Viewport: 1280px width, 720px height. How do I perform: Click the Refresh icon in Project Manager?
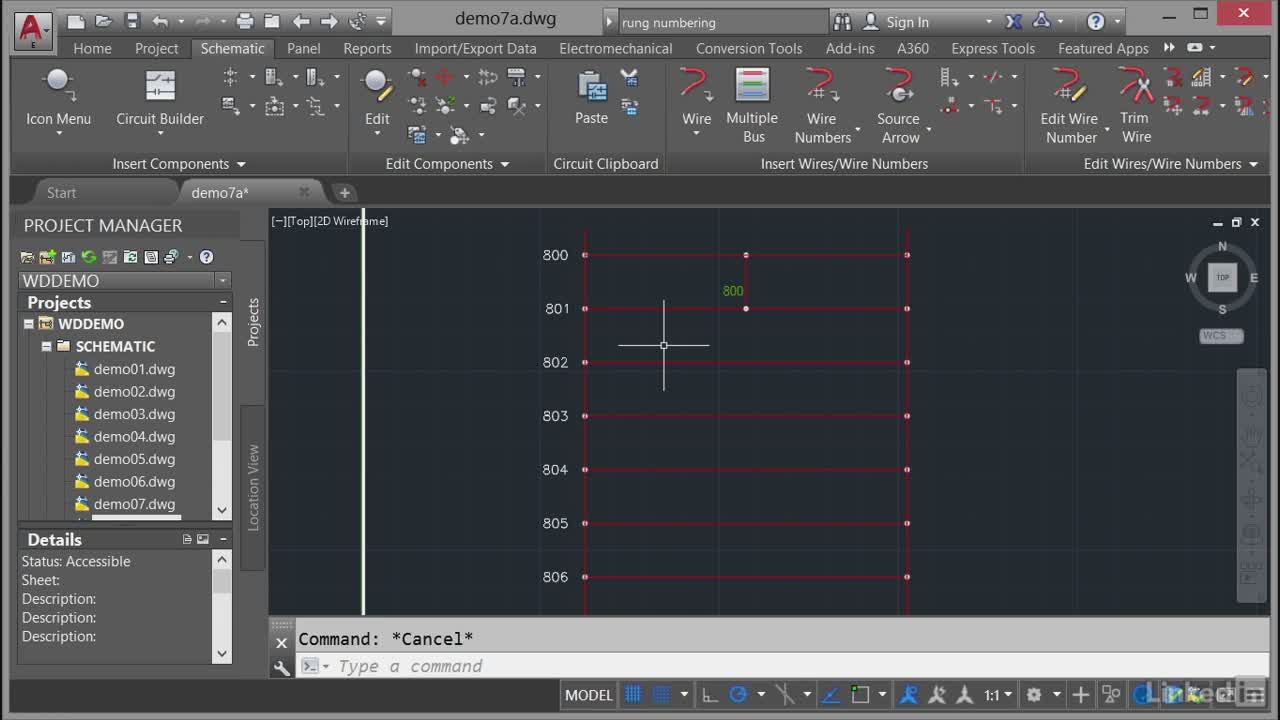89,257
